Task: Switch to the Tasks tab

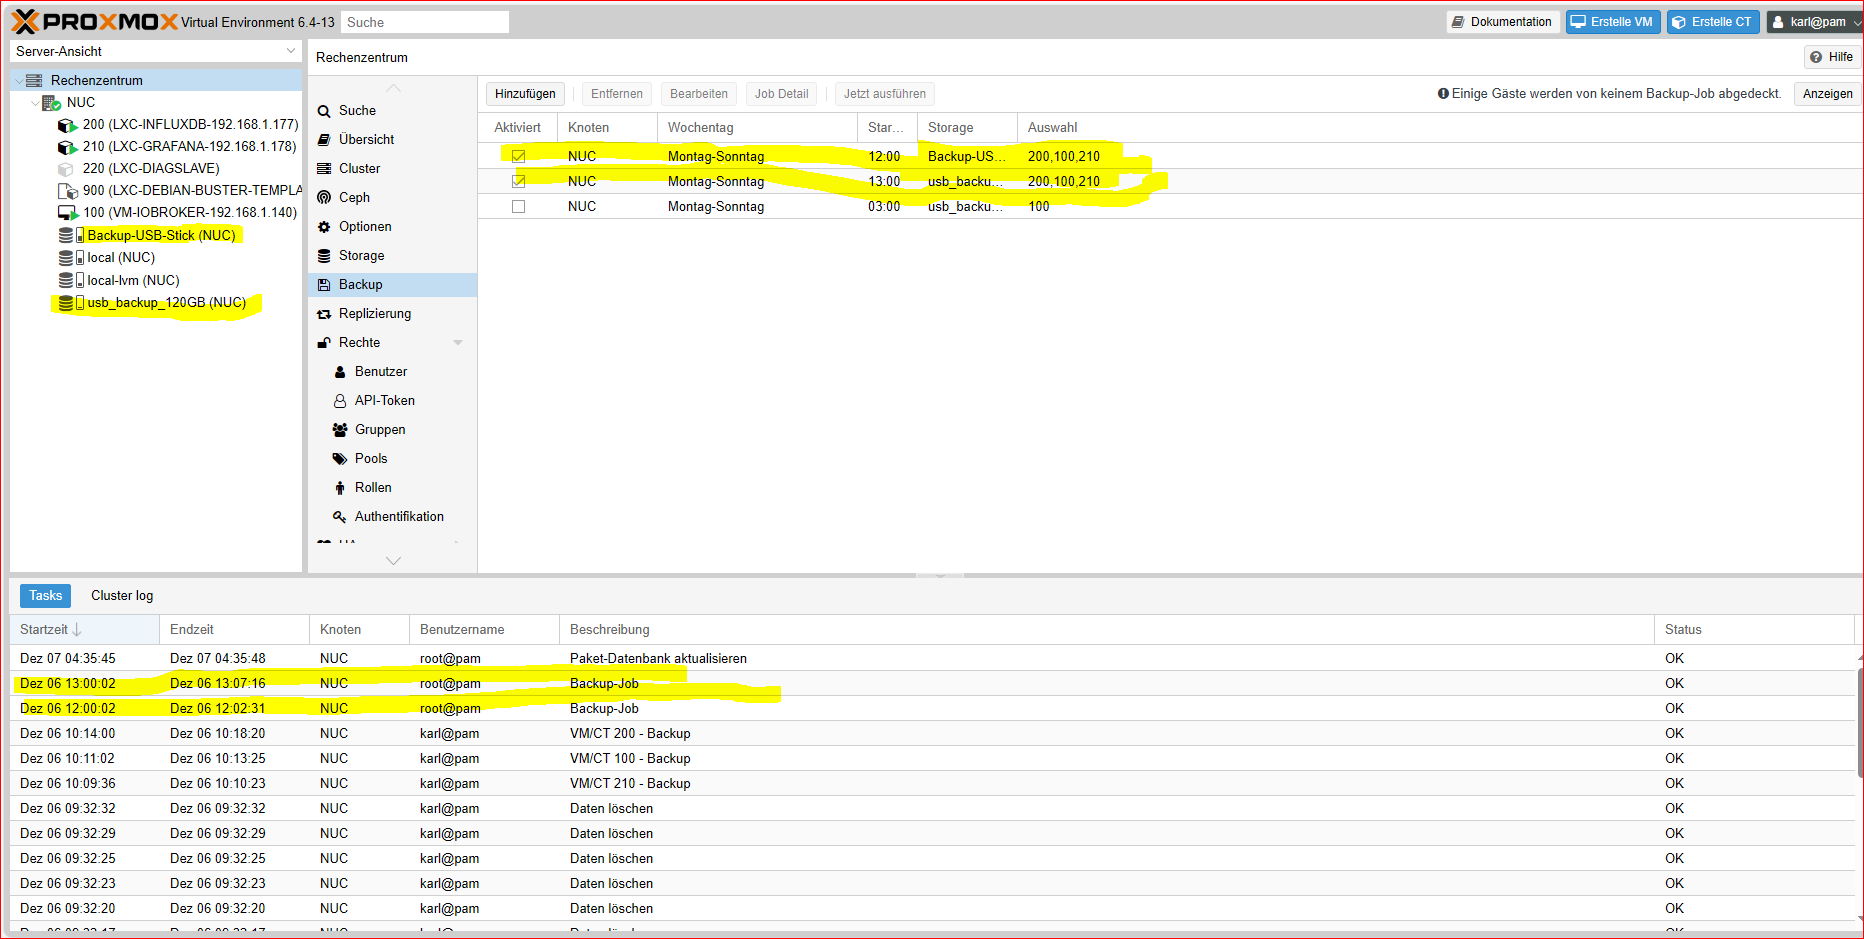Action: pos(45,596)
